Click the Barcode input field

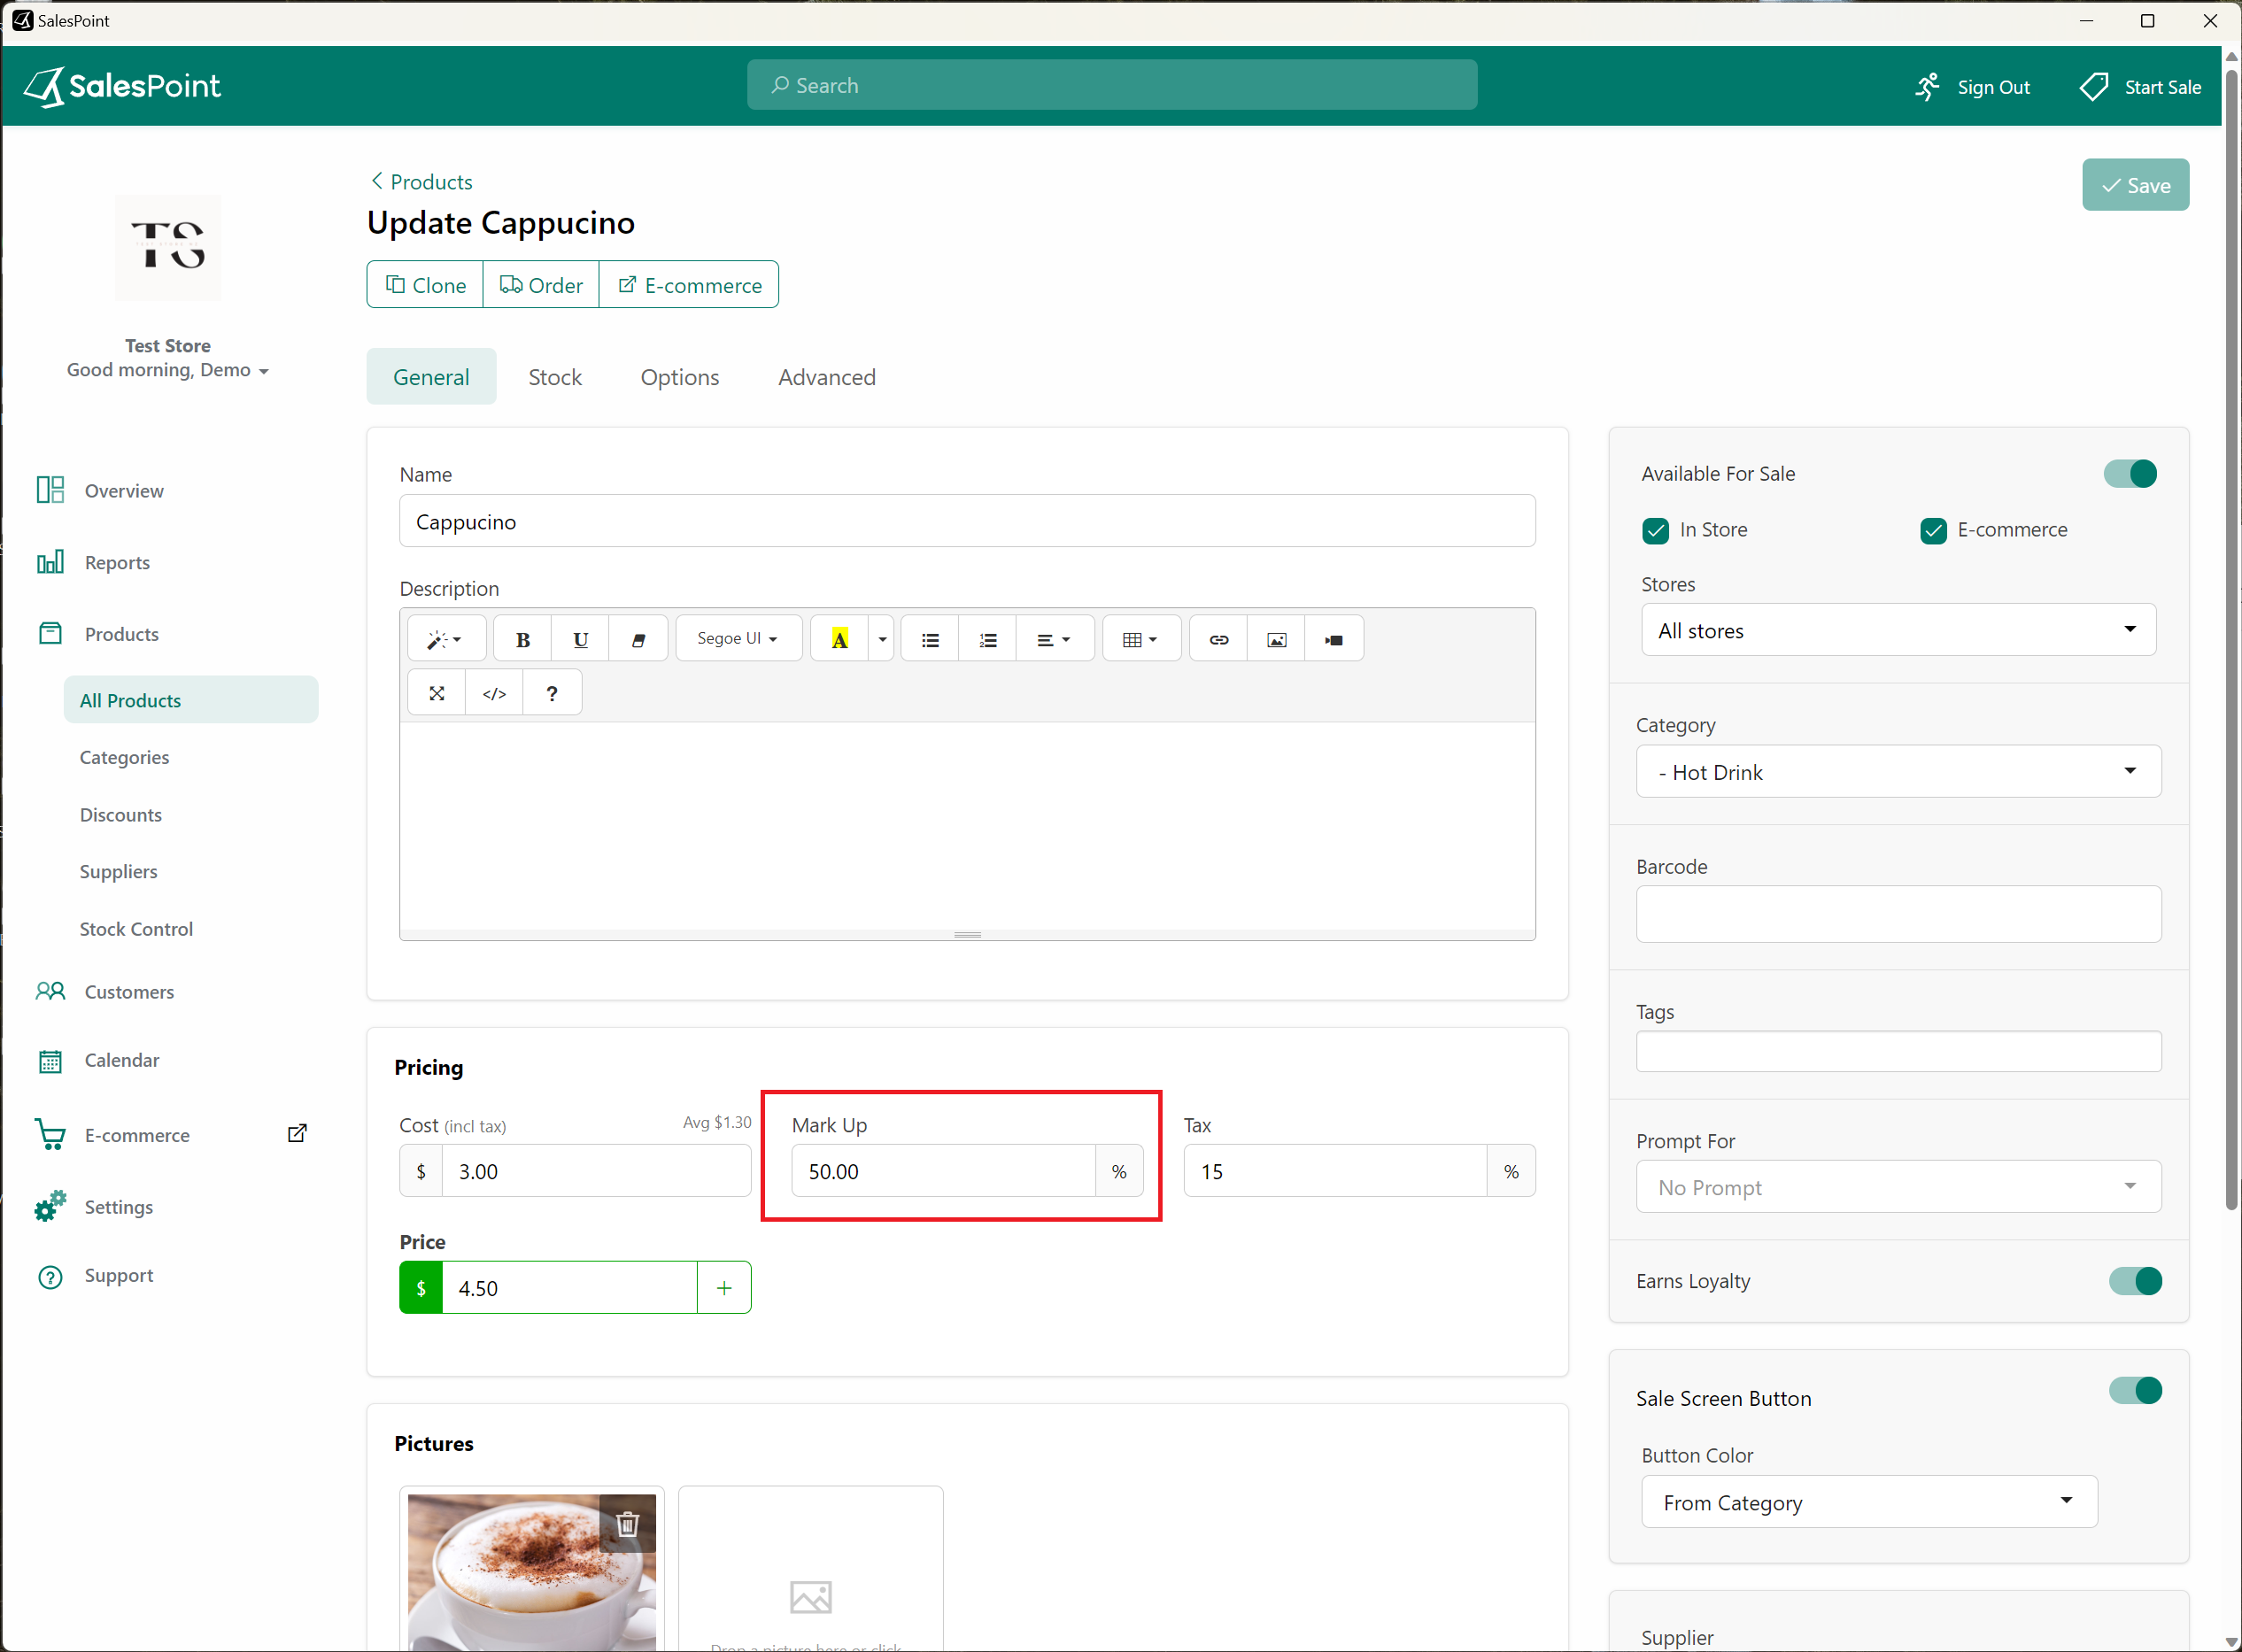[1896, 914]
